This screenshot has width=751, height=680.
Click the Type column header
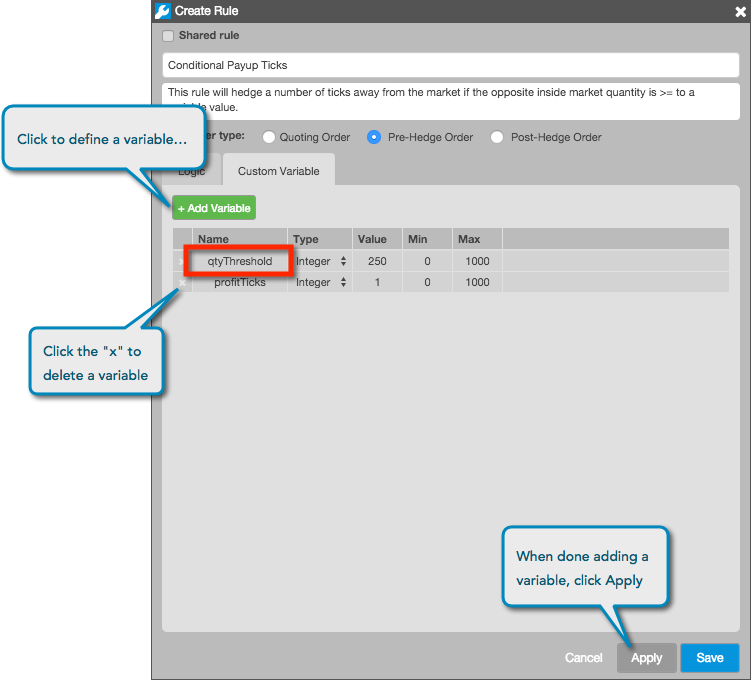tap(320, 239)
